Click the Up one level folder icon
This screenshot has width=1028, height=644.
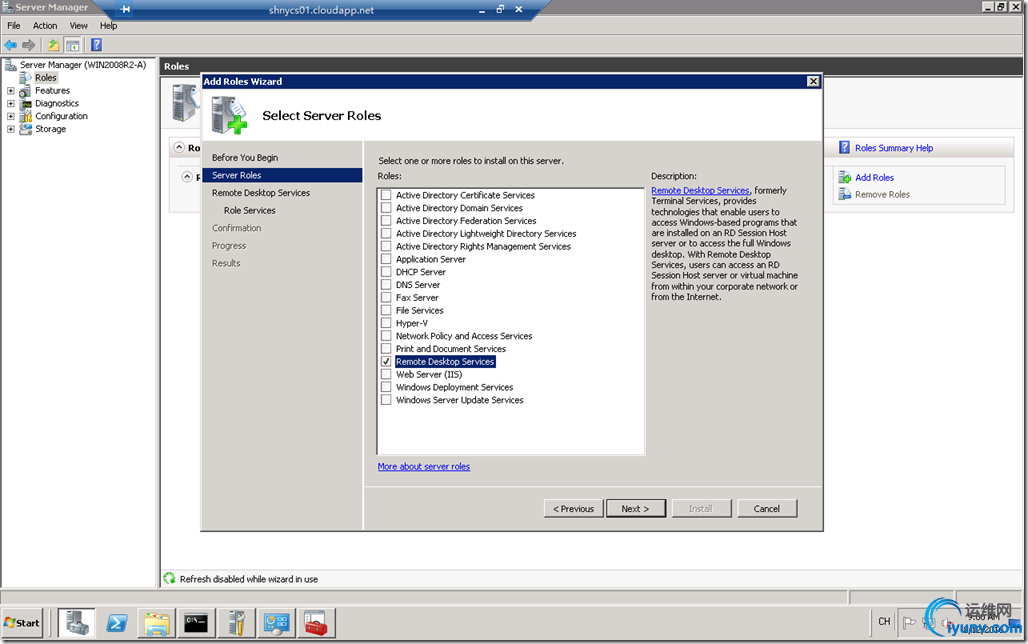coord(53,45)
